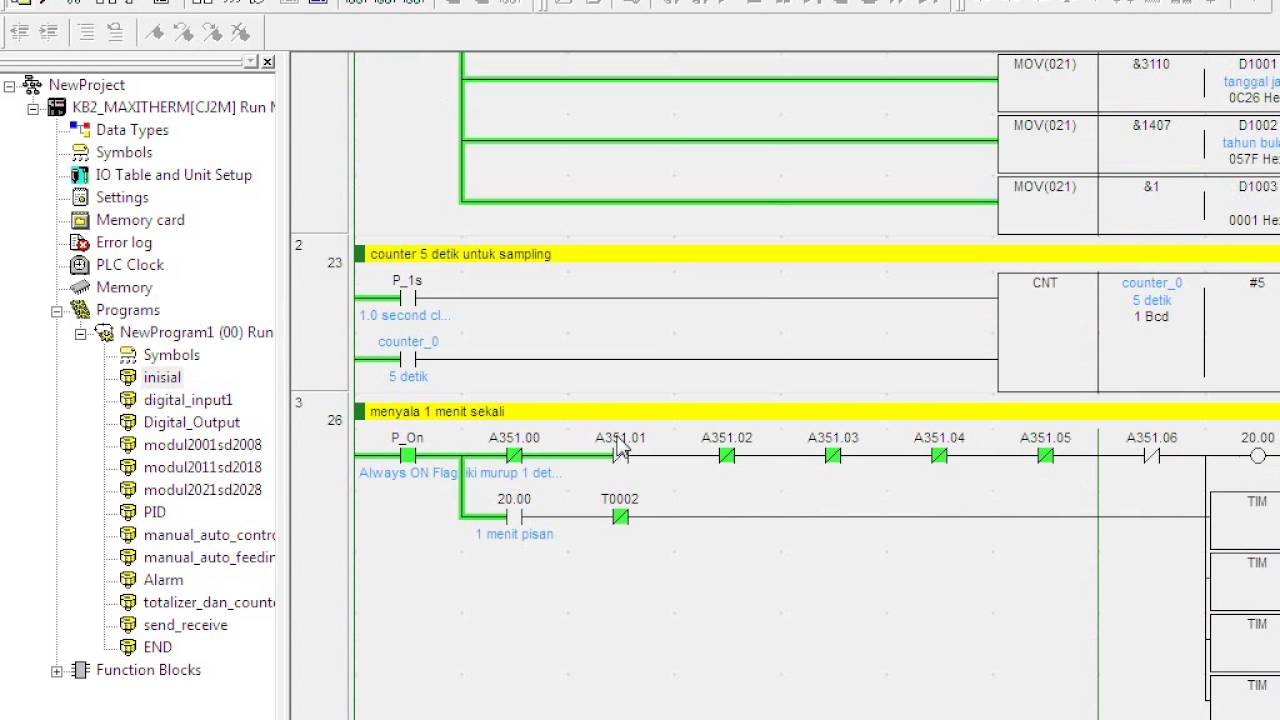1280x720 pixels.
Task: Click the NewProgram1 program icon
Action: (x=104, y=332)
